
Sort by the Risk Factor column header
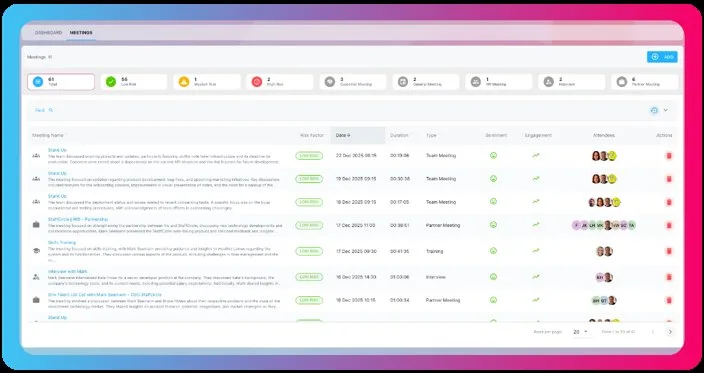312,135
